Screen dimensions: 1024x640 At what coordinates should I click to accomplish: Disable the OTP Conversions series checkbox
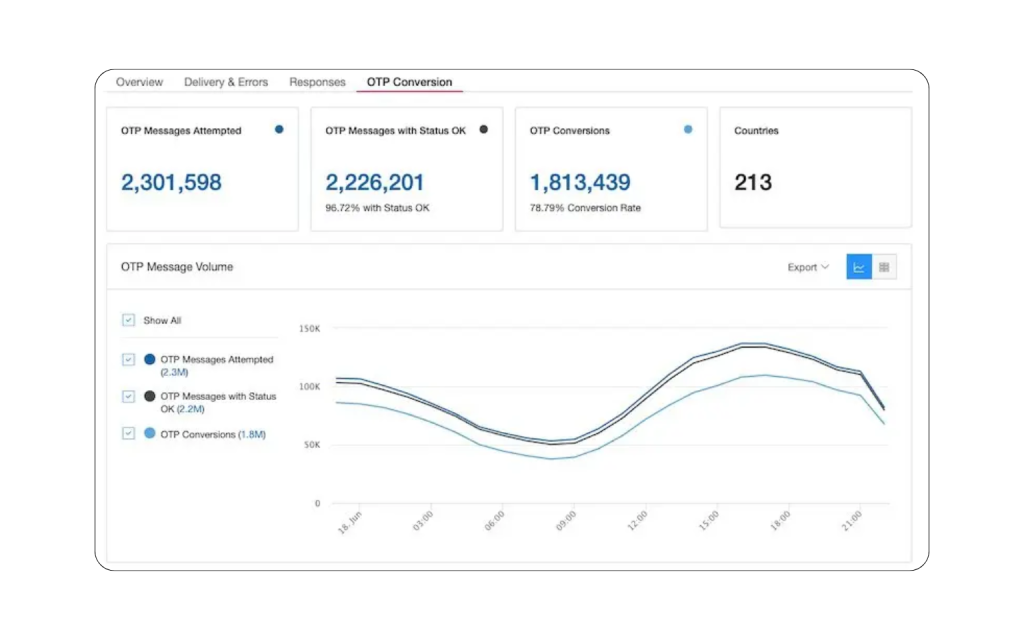(x=128, y=434)
